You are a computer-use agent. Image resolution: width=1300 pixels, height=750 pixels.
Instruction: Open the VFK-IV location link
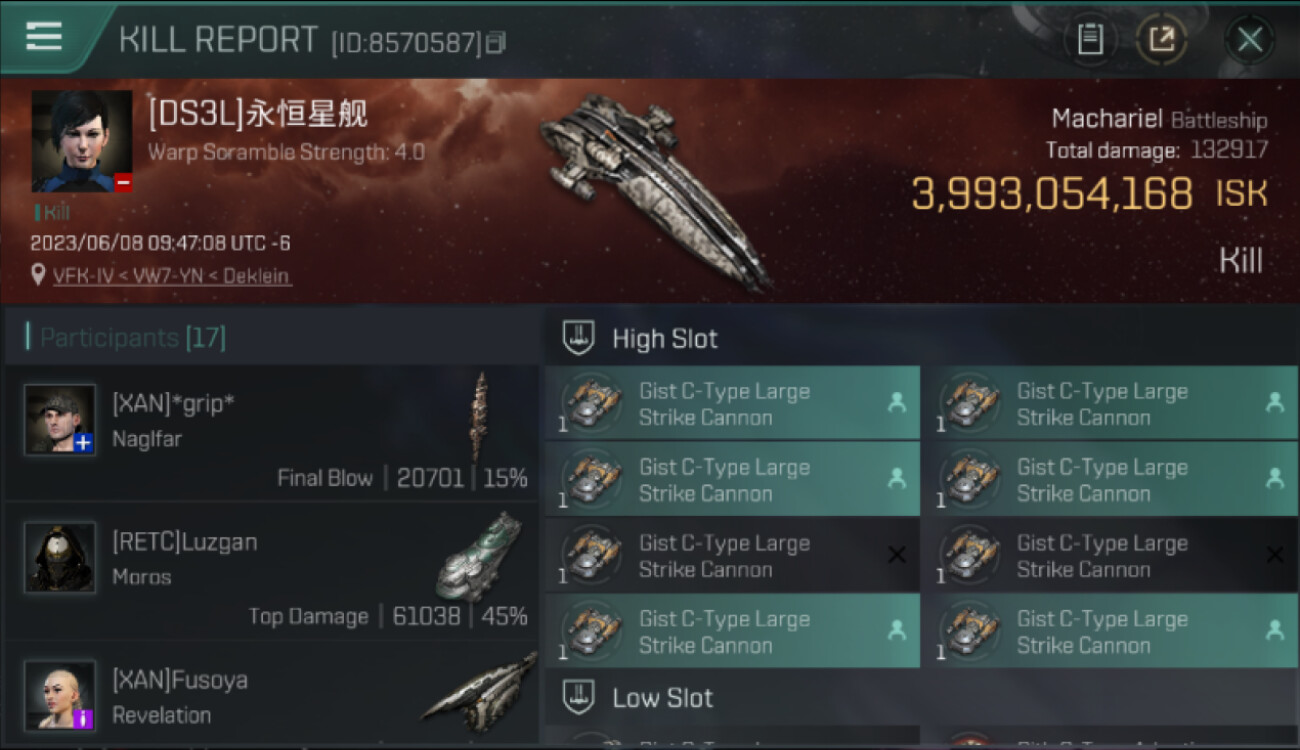172,276
